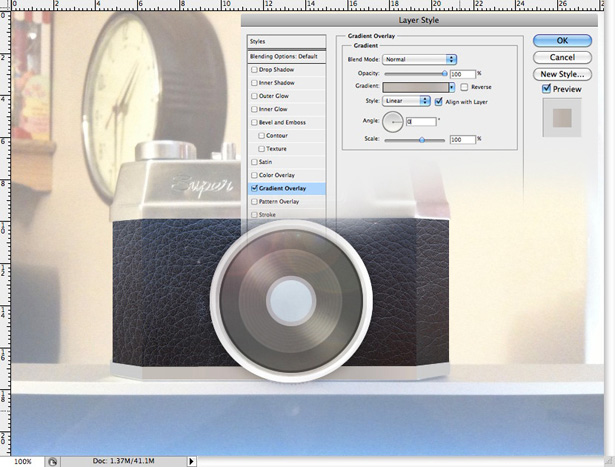Click the Layer Style dialog title bar
The height and width of the screenshot is (467, 615).
[419, 20]
